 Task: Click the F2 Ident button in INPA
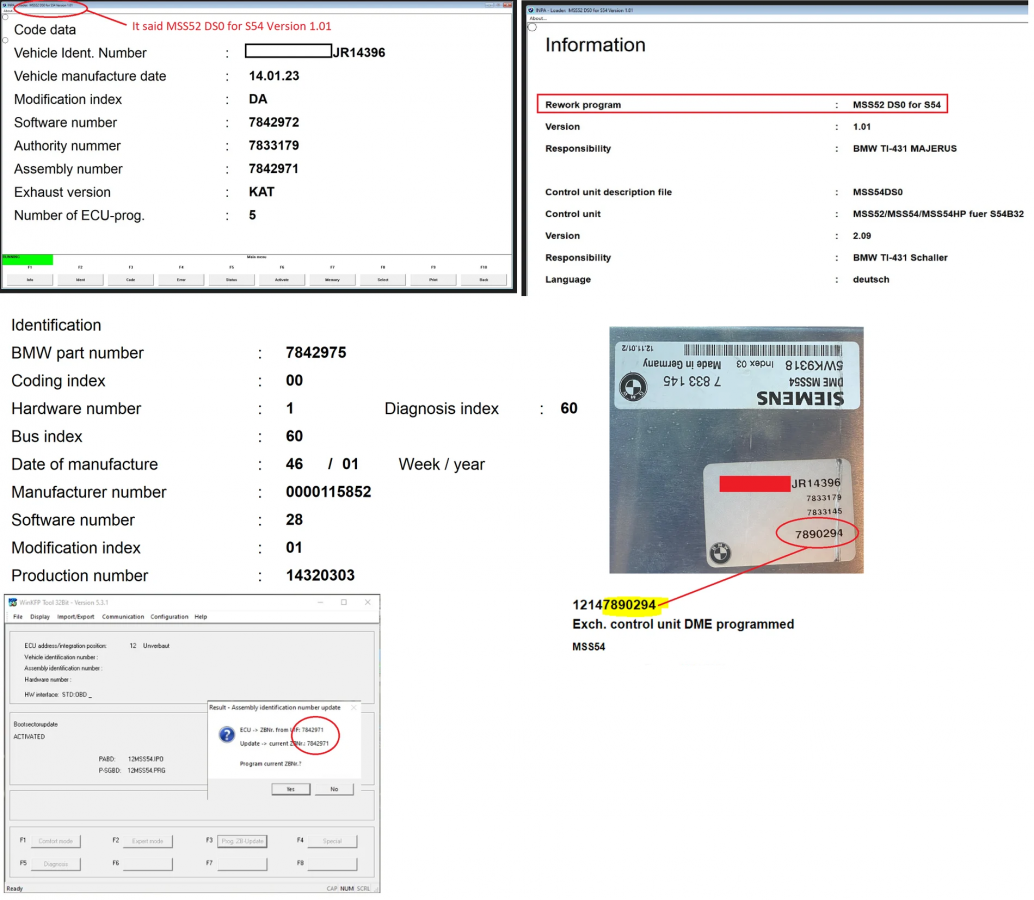pos(80,280)
